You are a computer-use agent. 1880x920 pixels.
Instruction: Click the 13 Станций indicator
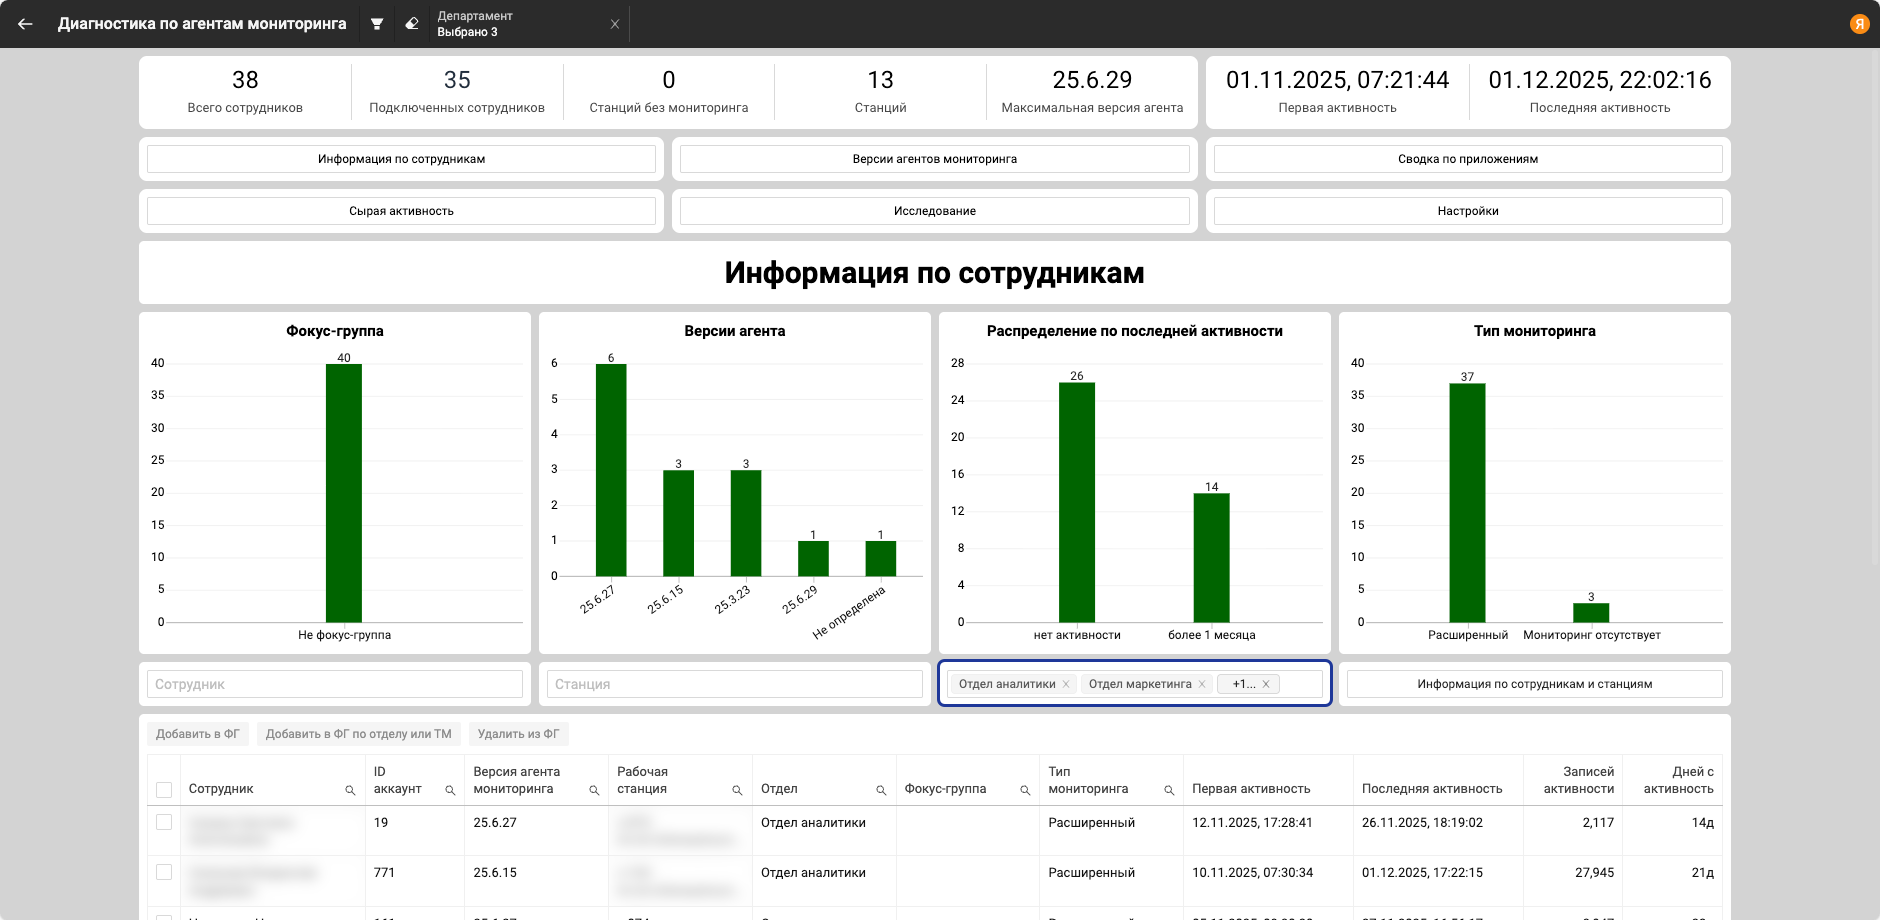click(x=880, y=92)
